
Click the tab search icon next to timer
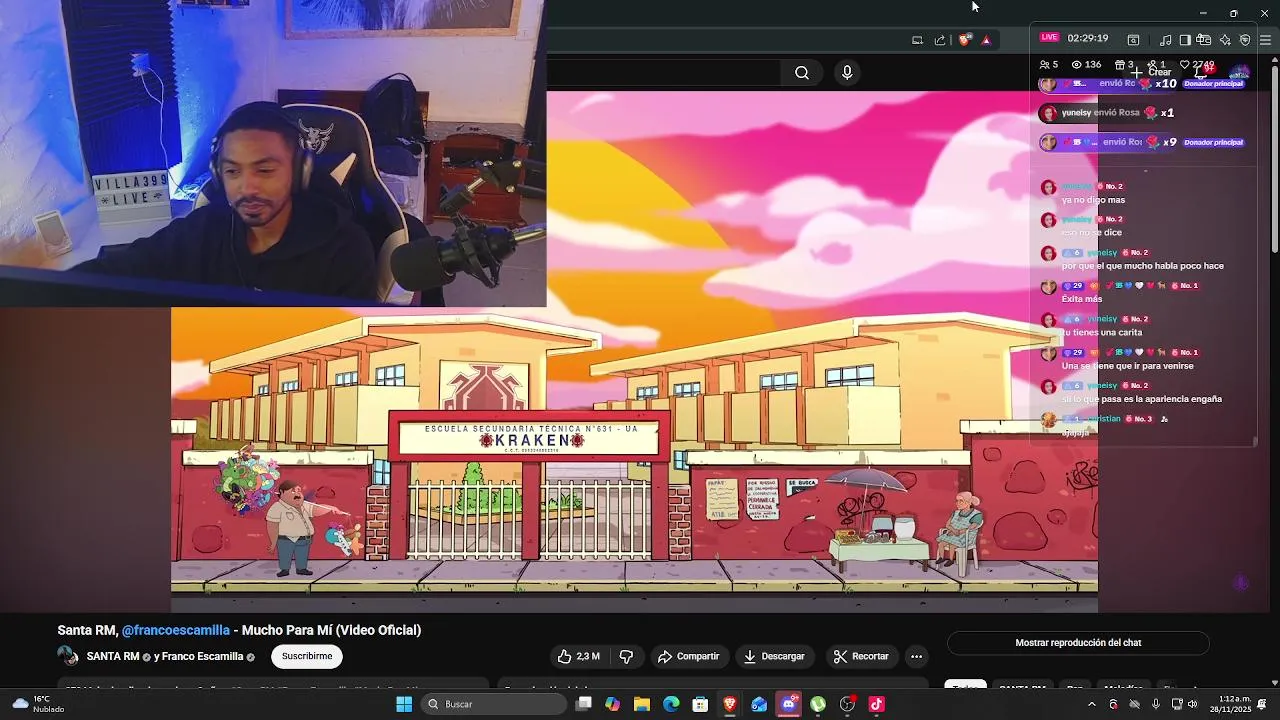(x=1133, y=40)
